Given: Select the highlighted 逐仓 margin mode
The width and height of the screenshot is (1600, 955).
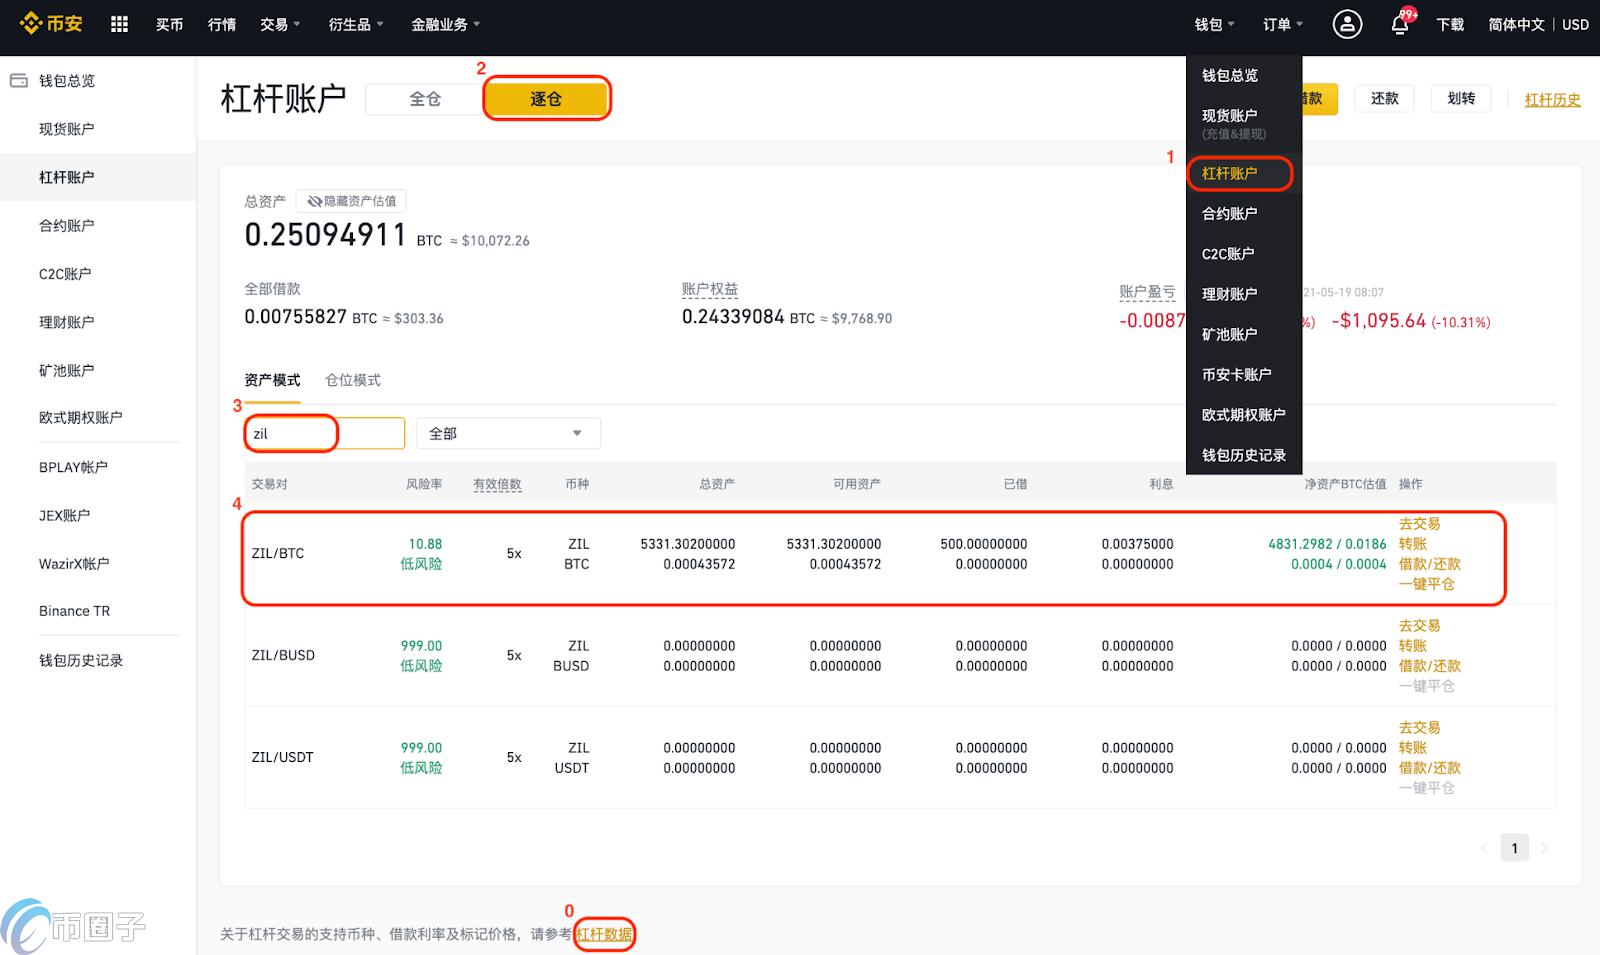Looking at the screenshot, I should [x=546, y=98].
